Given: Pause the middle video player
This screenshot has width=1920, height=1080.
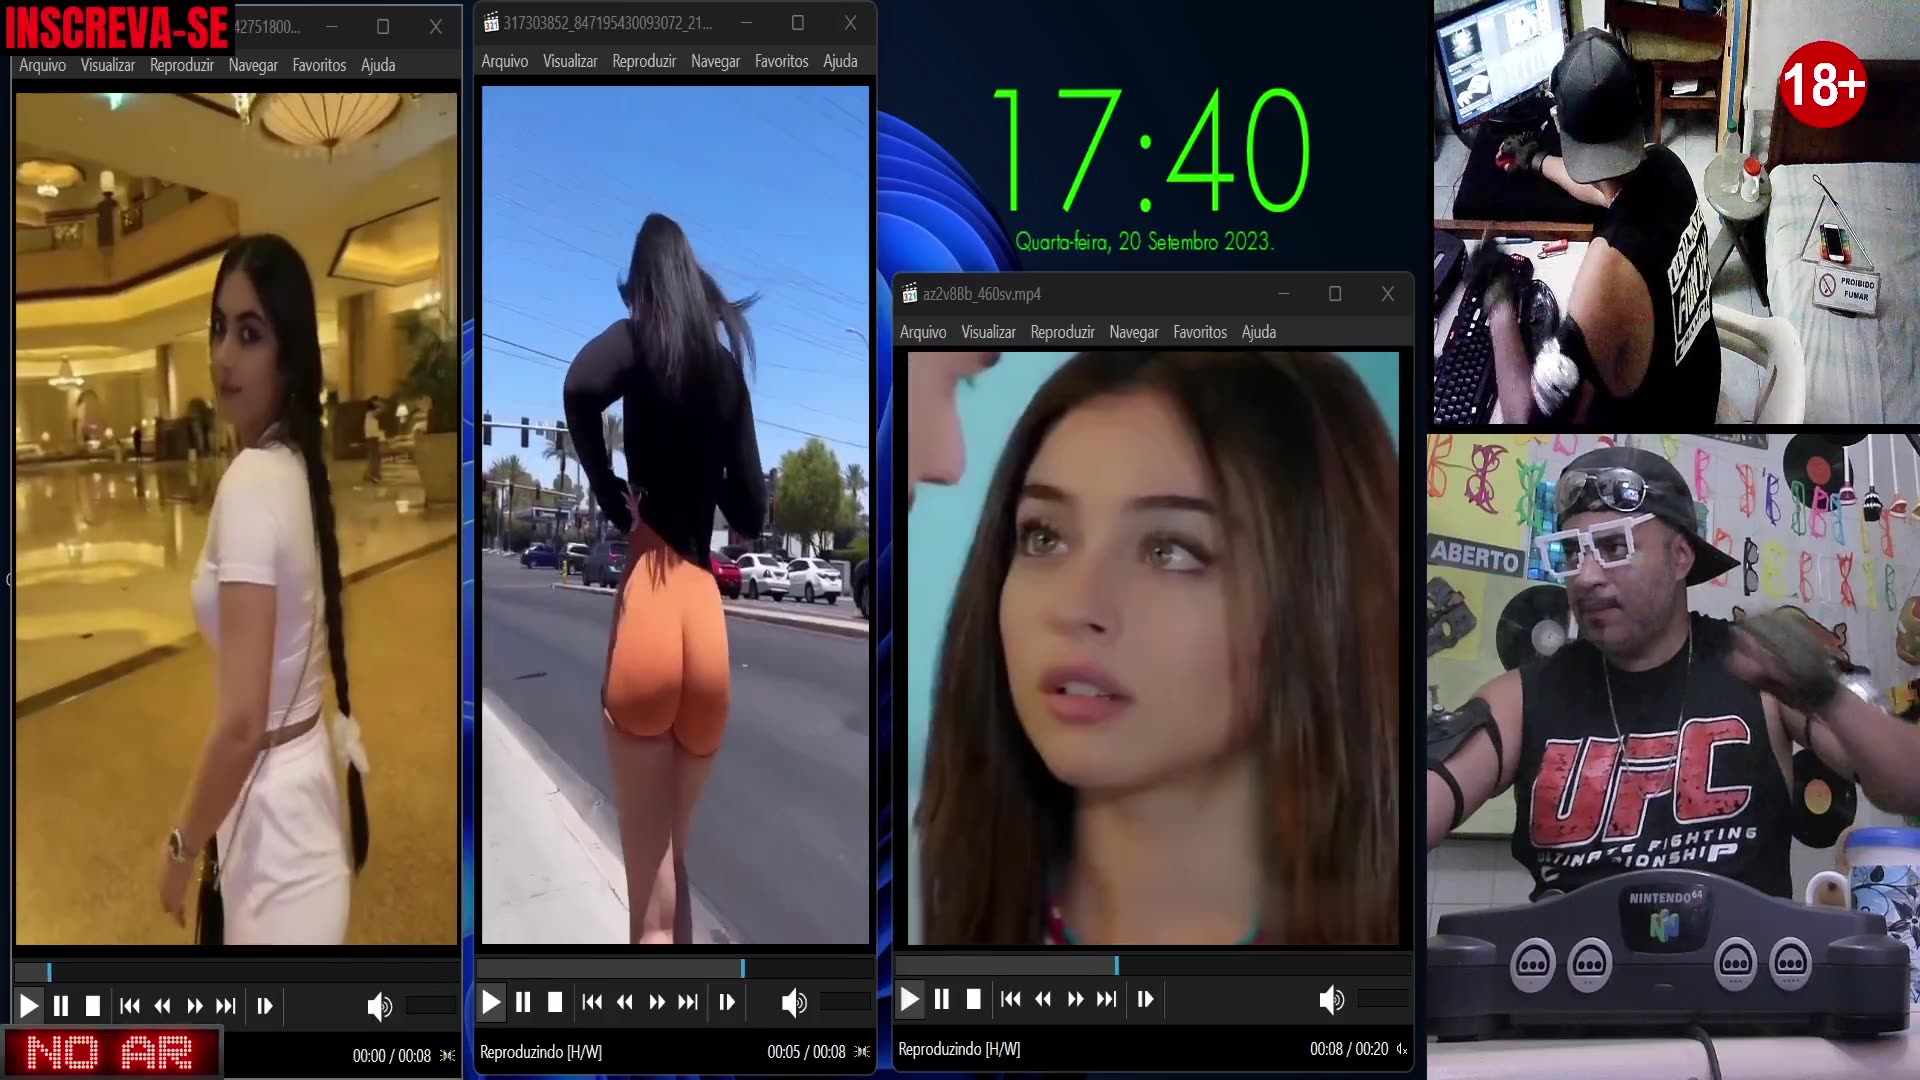Looking at the screenshot, I should pos(523,1002).
